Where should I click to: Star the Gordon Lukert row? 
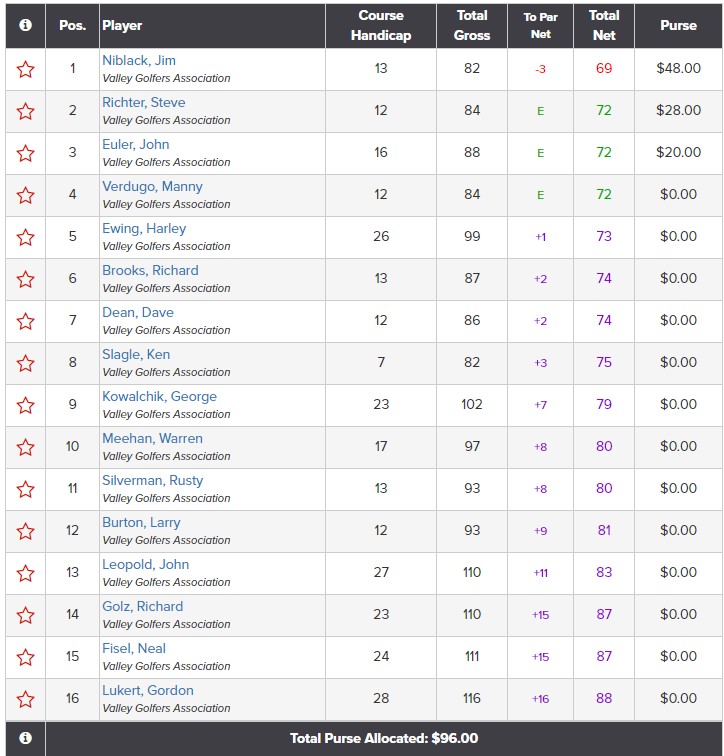(x=25, y=699)
